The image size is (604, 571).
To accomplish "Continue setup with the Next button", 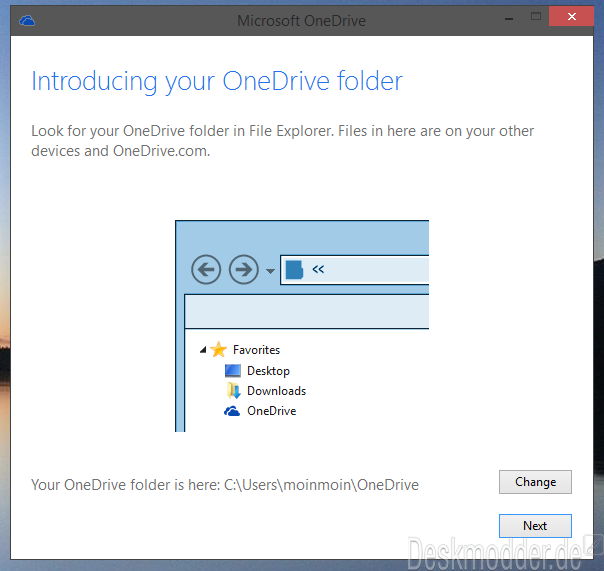I will (535, 526).
